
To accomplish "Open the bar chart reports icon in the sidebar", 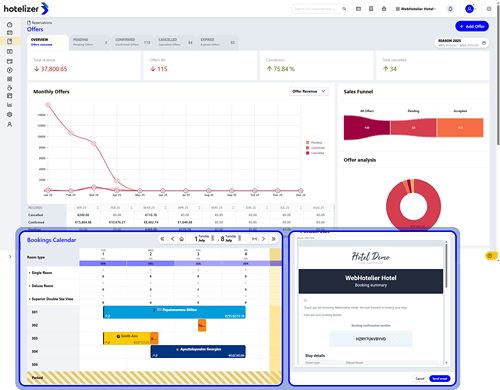I will [10, 105].
